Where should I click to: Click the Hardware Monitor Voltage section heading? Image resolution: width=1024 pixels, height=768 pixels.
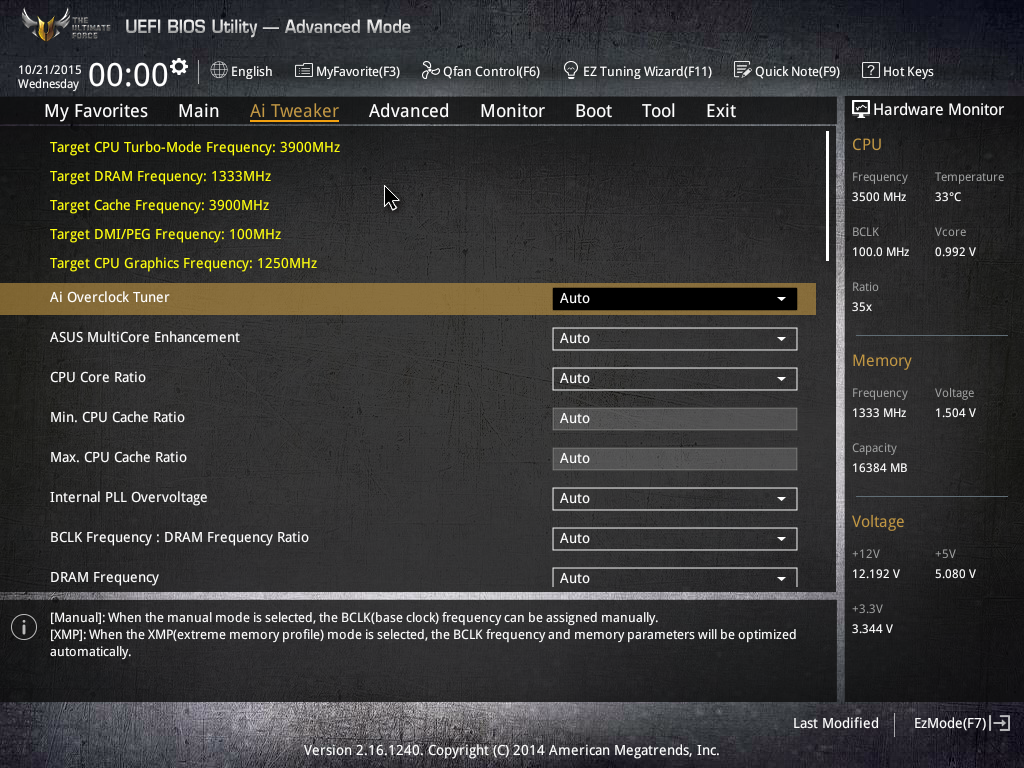(878, 522)
